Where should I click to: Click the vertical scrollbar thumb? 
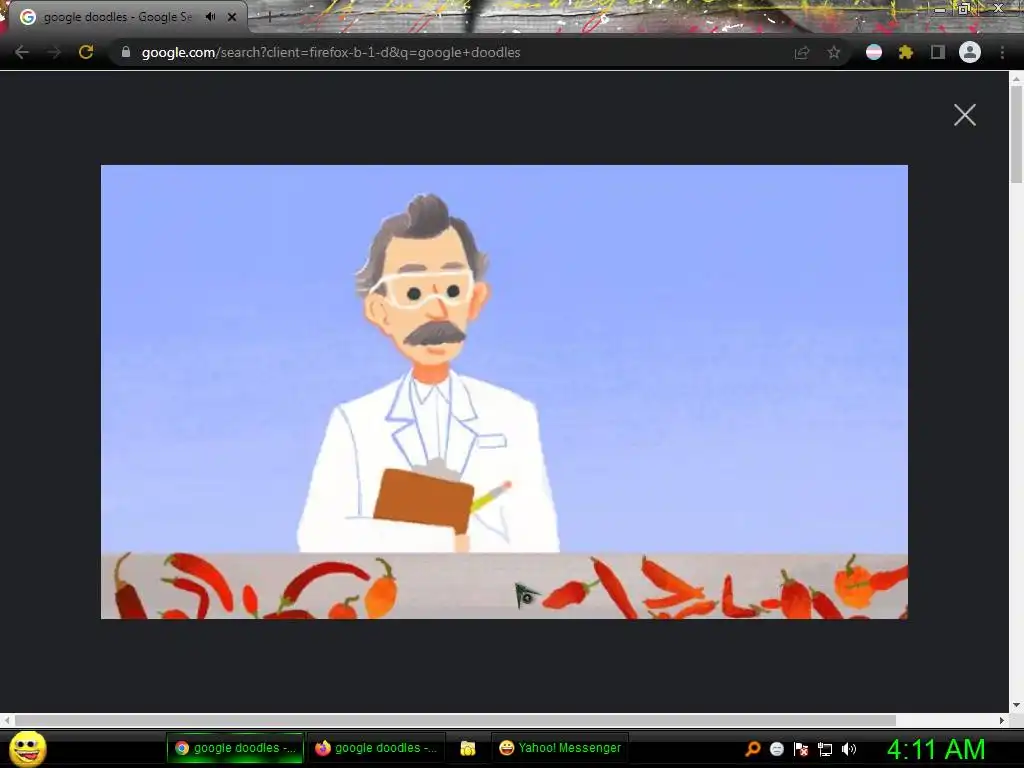coord(1016,134)
